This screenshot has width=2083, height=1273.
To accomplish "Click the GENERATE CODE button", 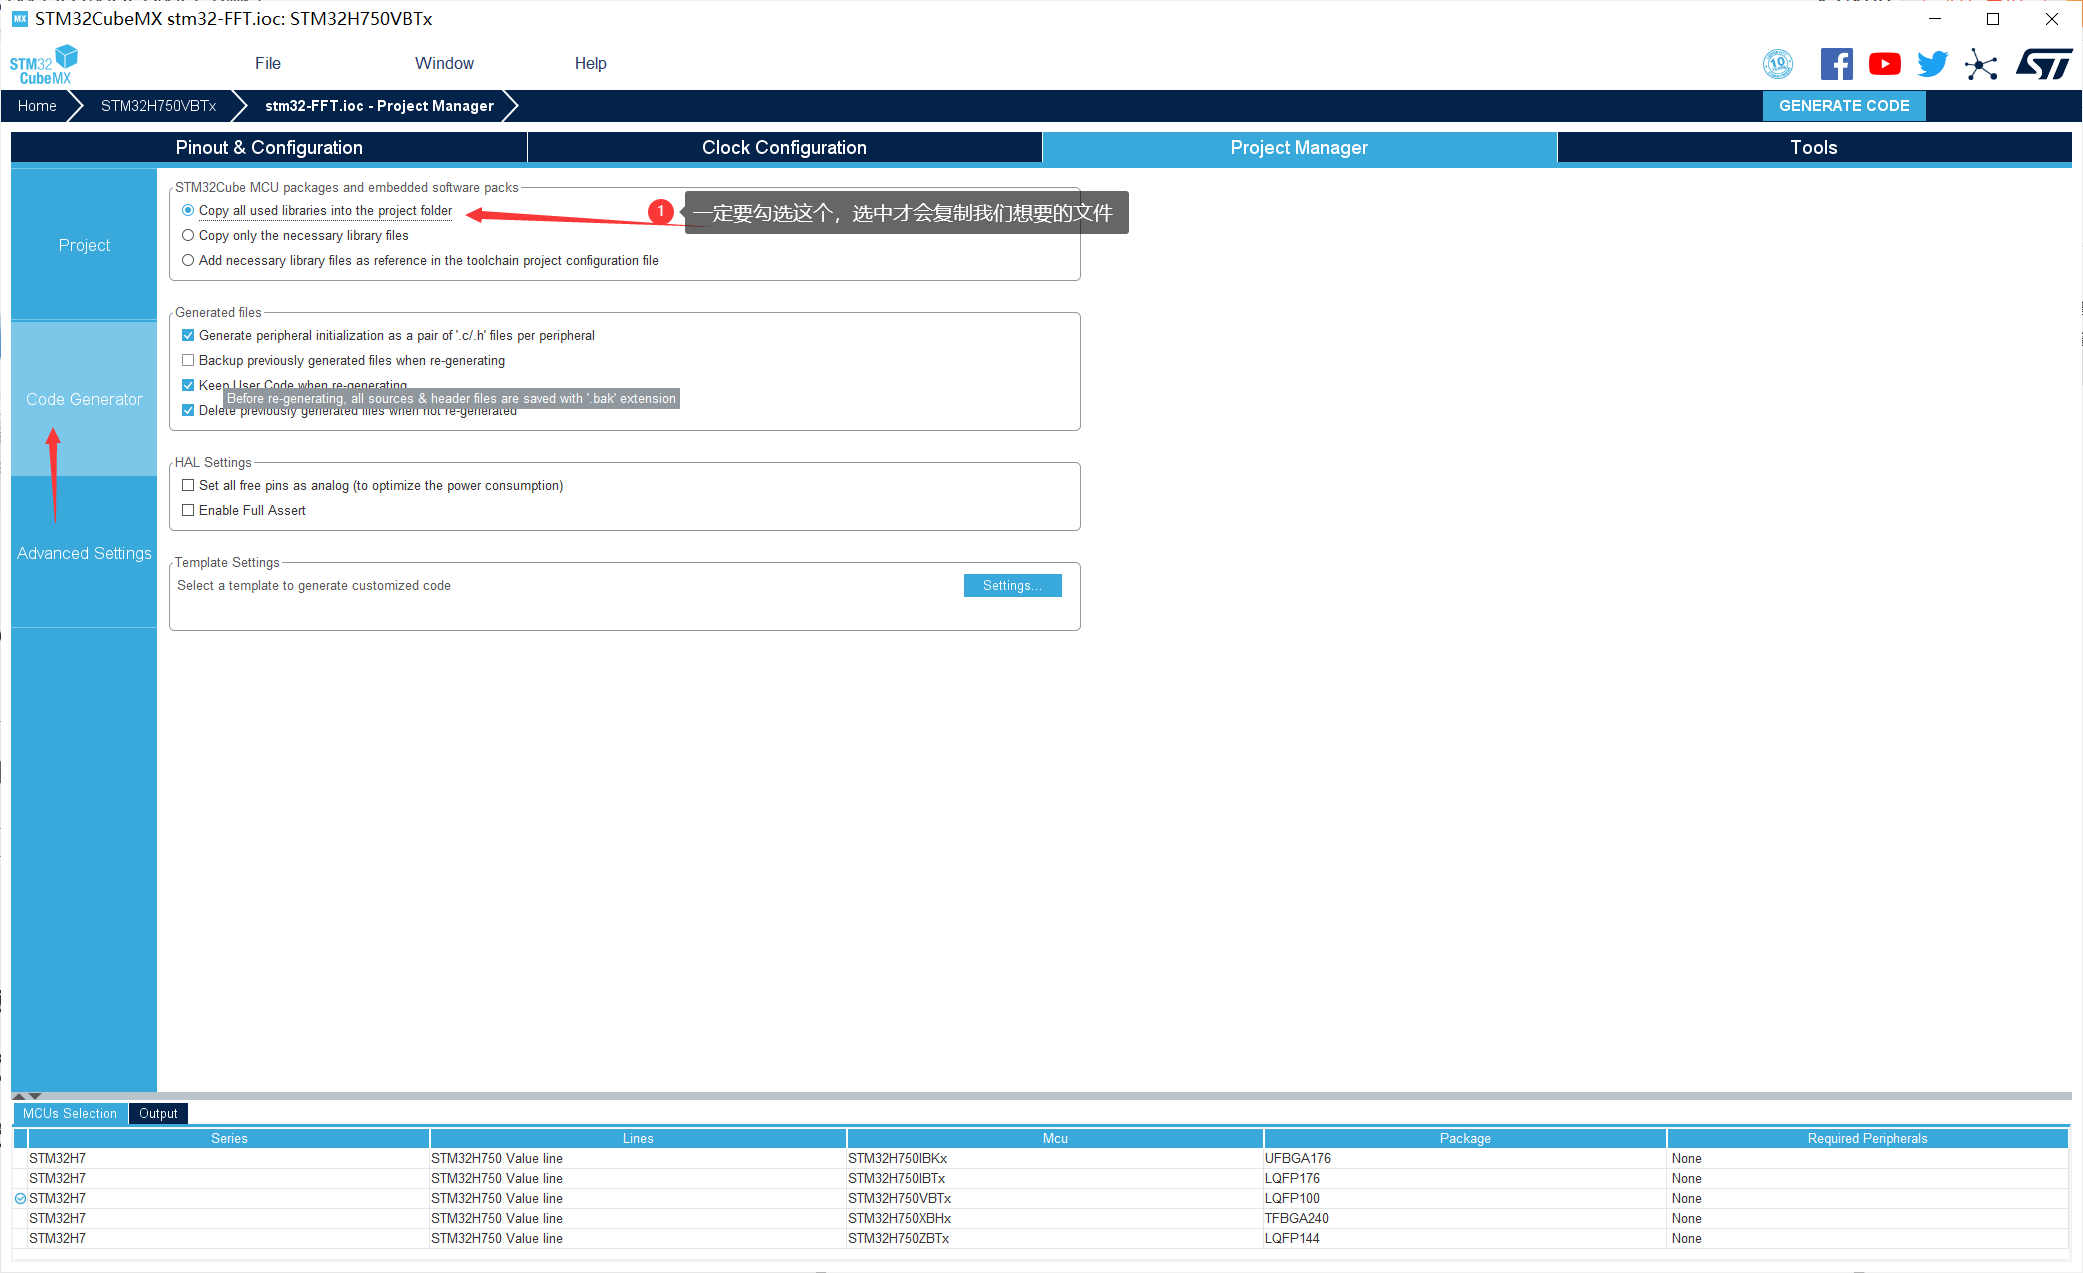I will click(1843, 106).
